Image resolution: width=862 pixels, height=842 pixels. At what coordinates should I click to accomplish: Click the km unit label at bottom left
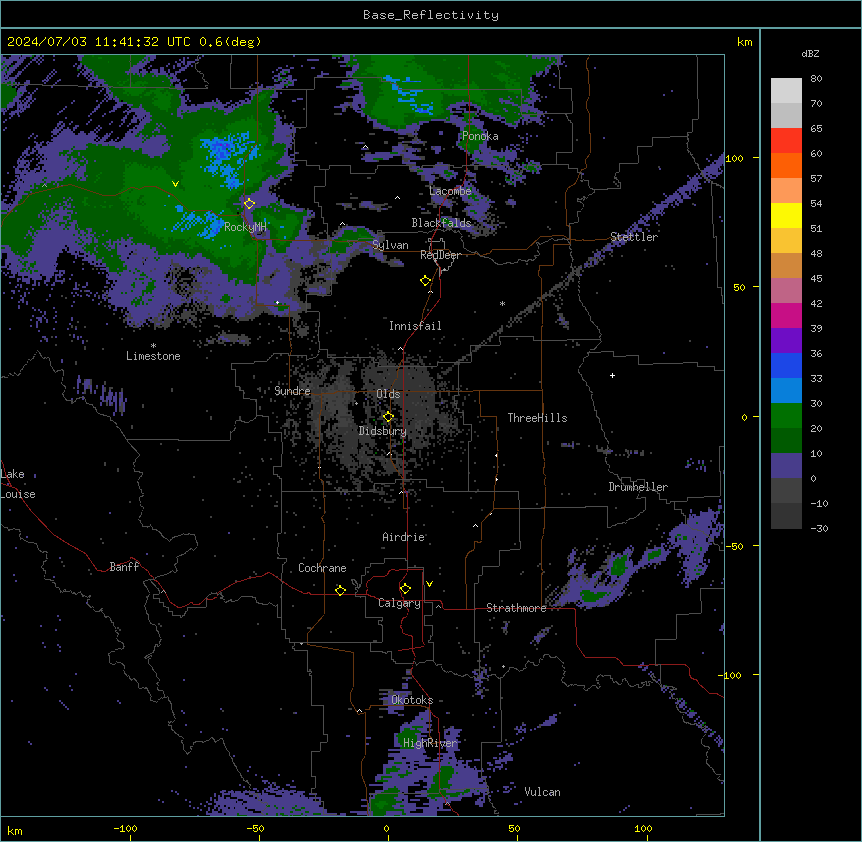14,830
